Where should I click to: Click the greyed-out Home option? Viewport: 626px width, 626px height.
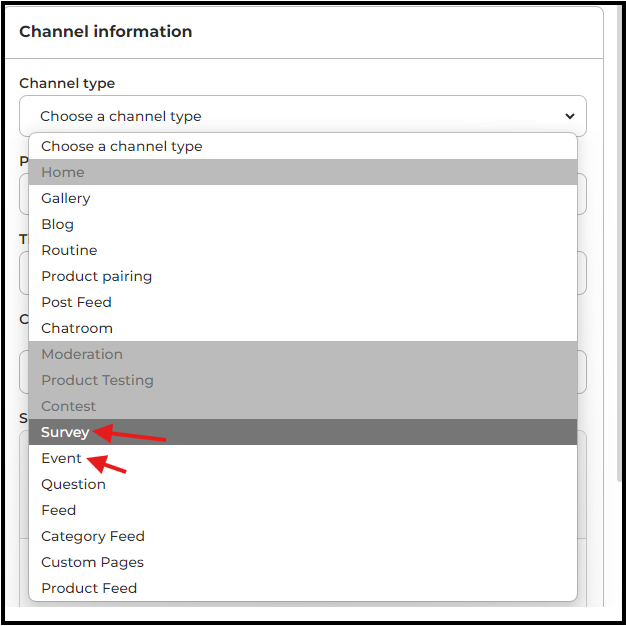click(303, 172)
